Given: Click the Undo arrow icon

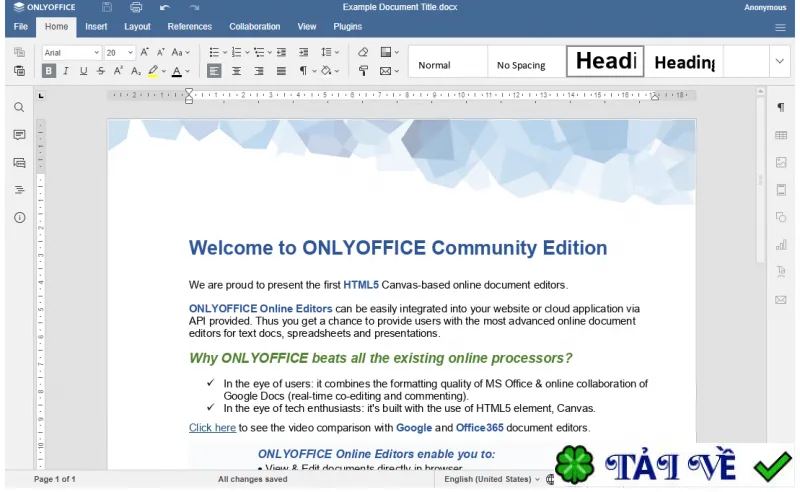Looking at the screenshot, I should (x=164, y=7).
